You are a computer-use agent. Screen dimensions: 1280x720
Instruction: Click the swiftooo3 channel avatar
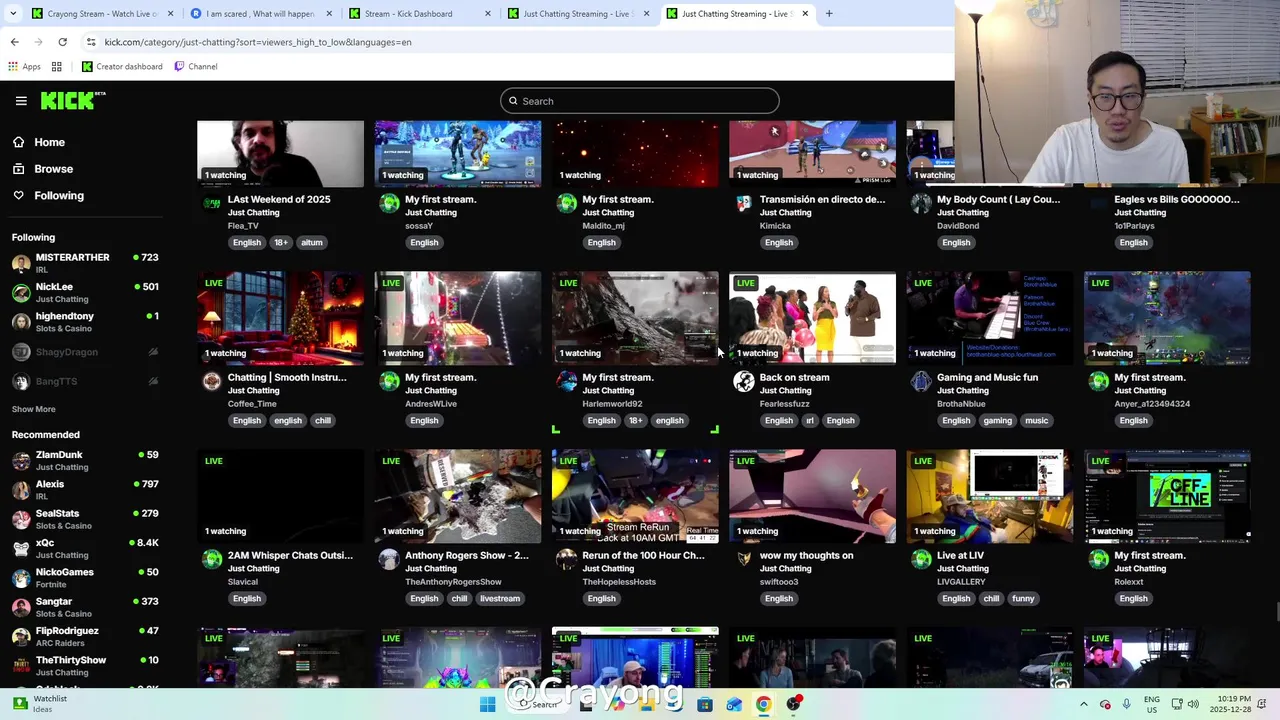click(x=744, y=559)
